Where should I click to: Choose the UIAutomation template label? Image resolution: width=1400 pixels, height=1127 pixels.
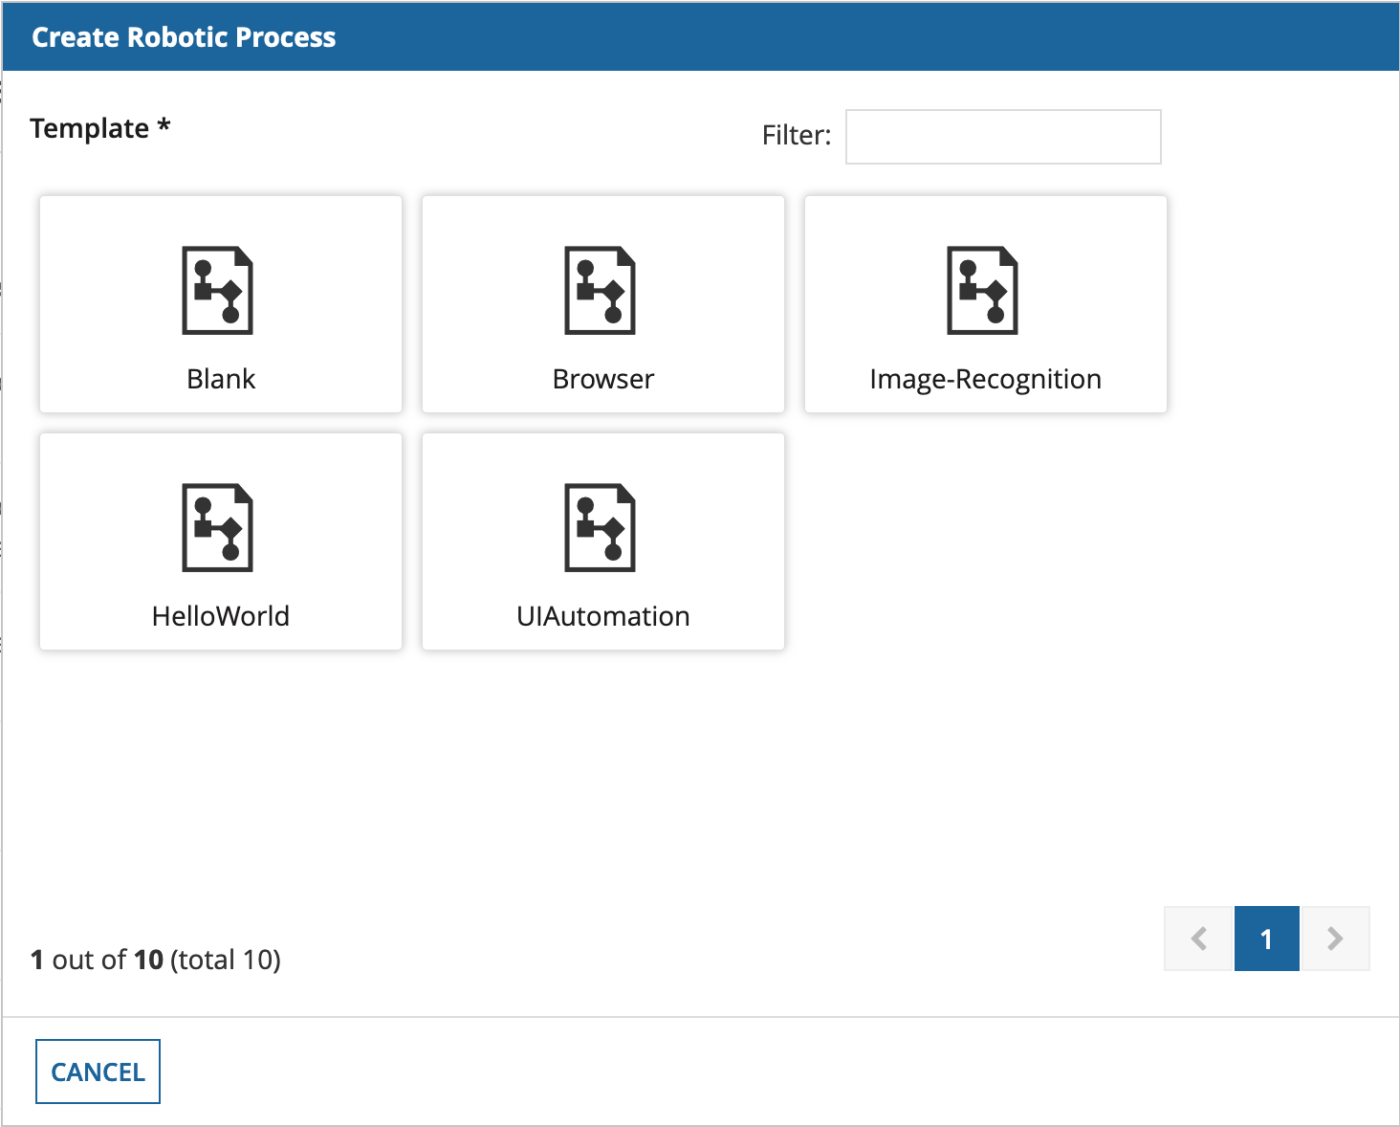click(x=603, y=616)
